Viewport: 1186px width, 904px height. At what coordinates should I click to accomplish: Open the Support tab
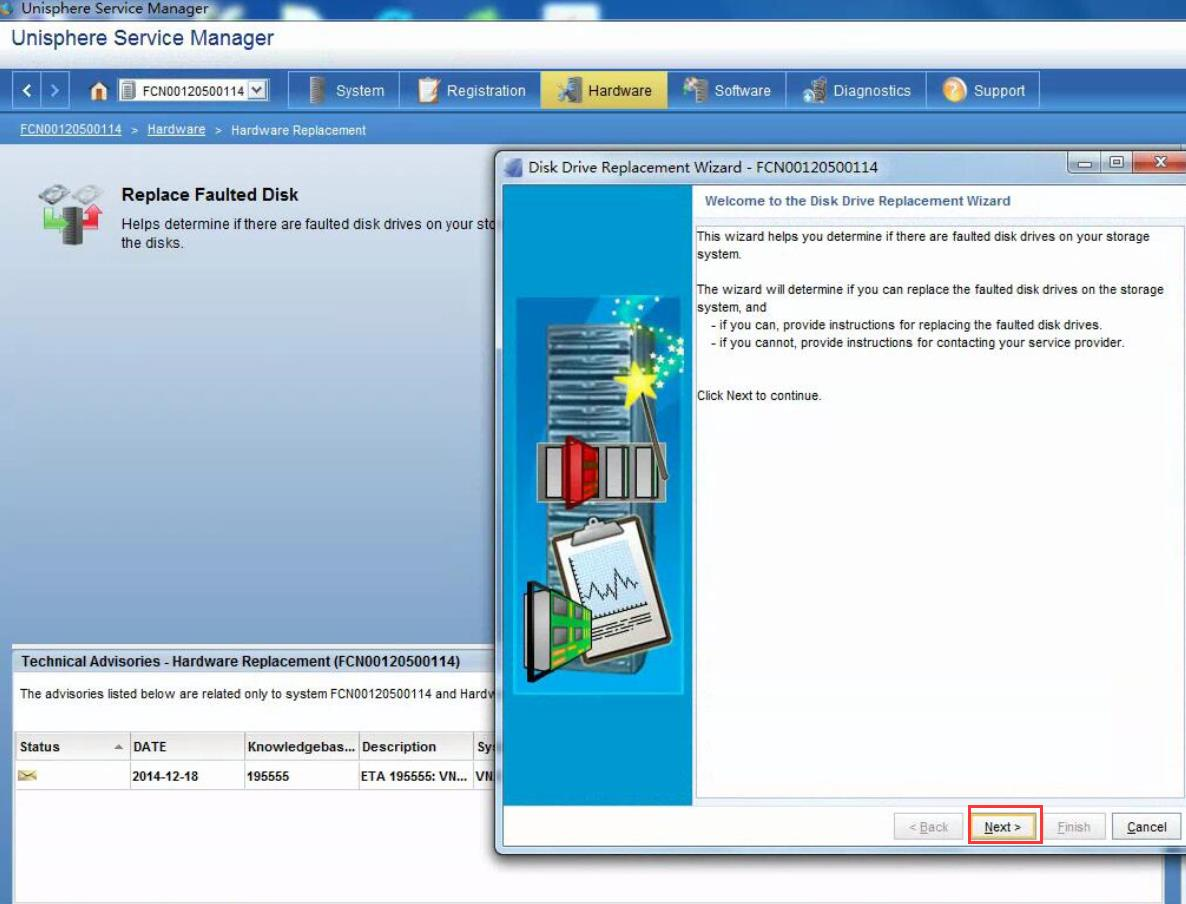(983, 90)
